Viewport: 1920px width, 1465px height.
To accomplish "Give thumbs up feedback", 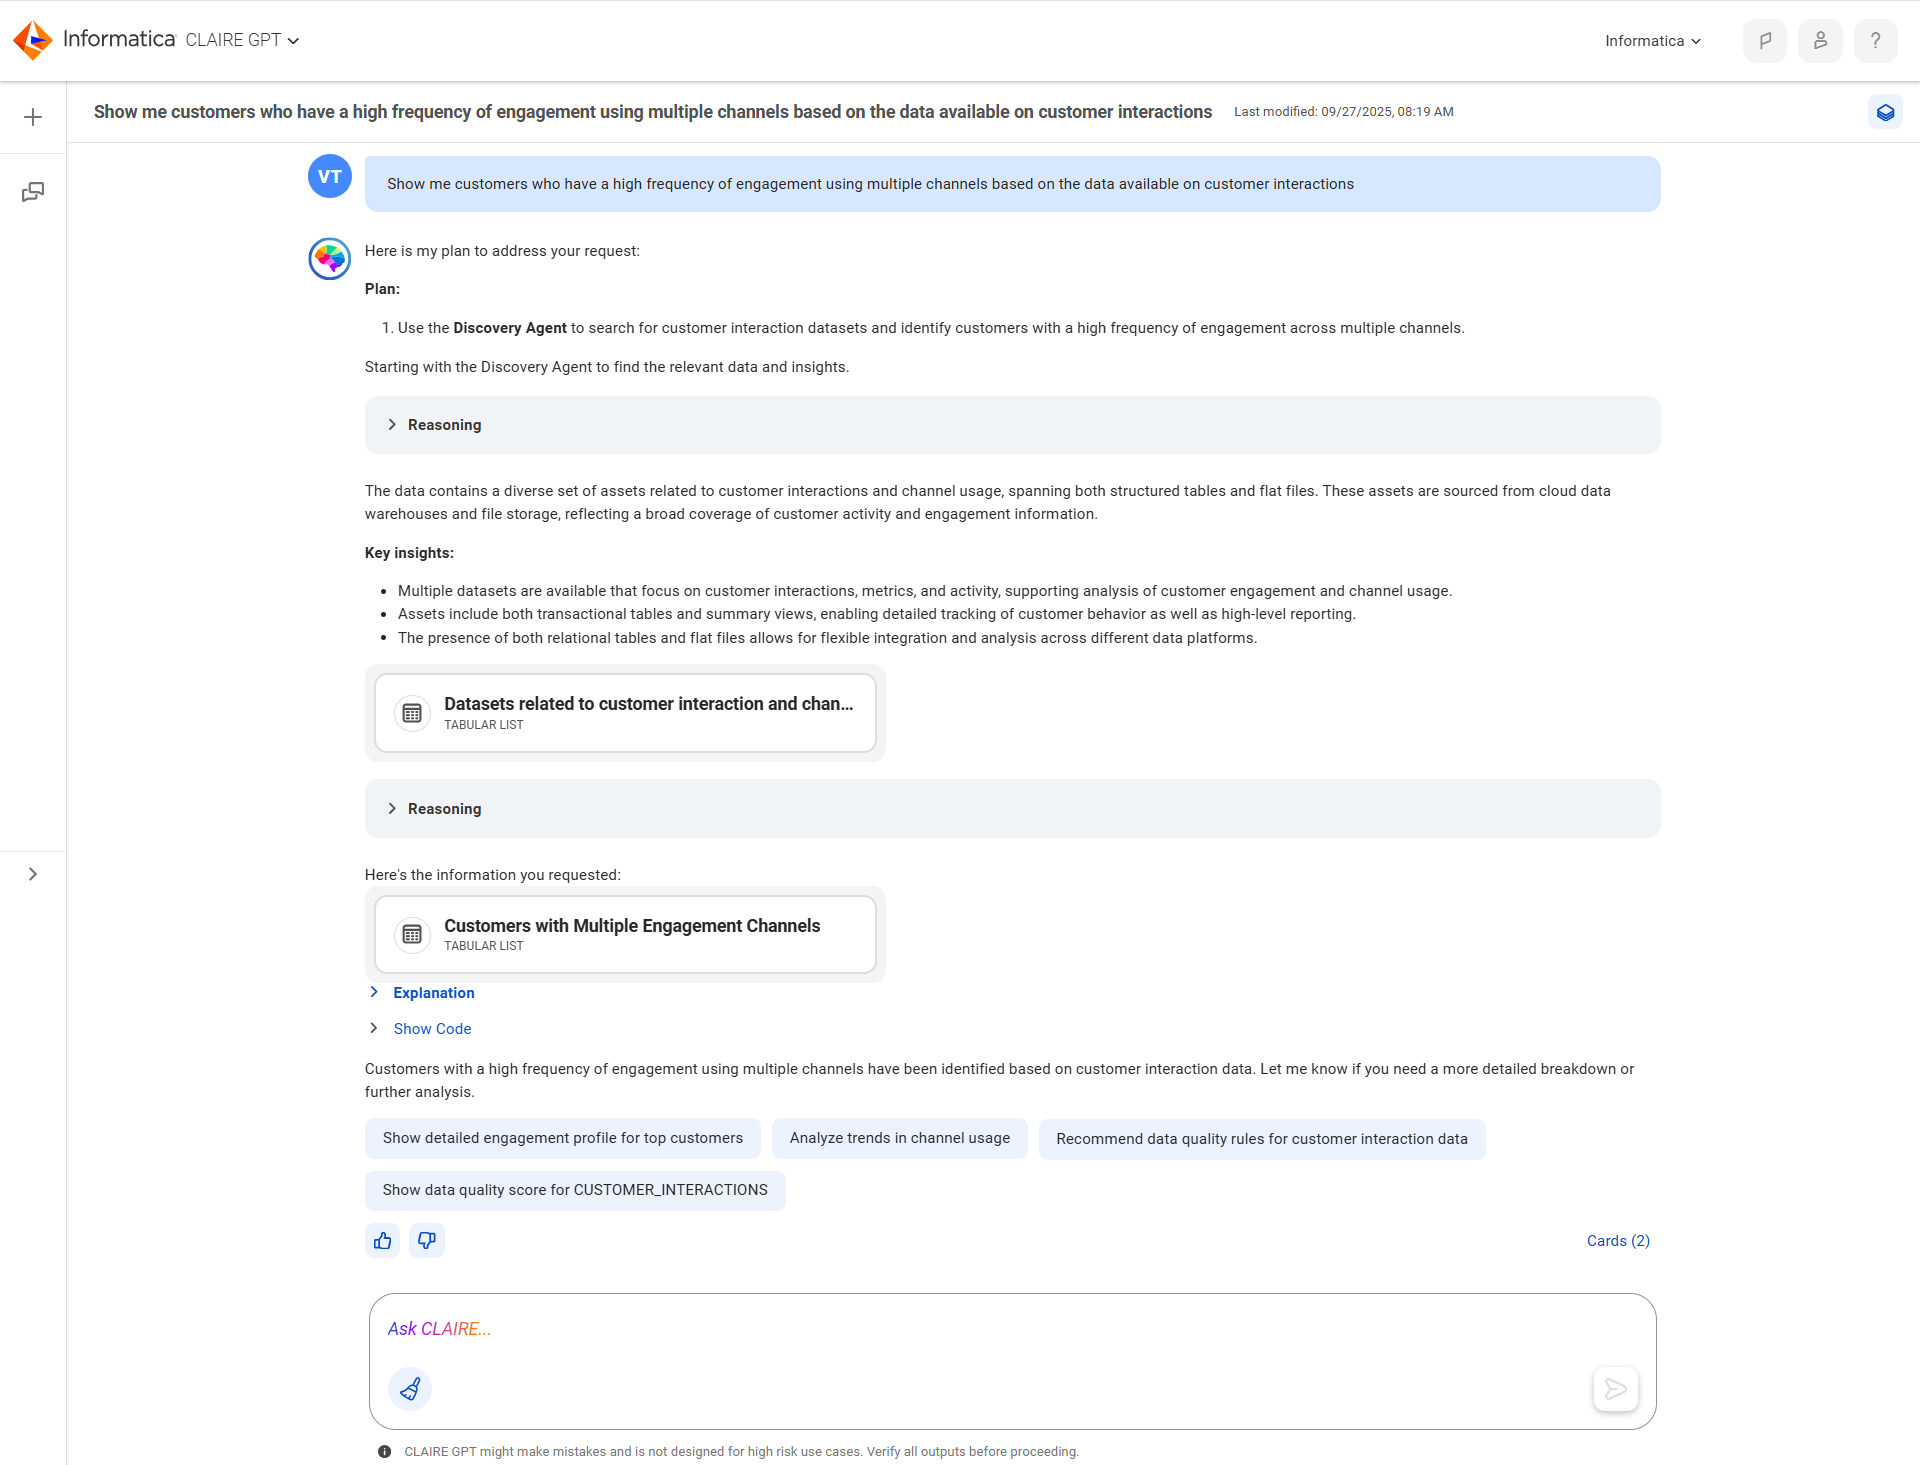I will click(x=383, y=1240).
